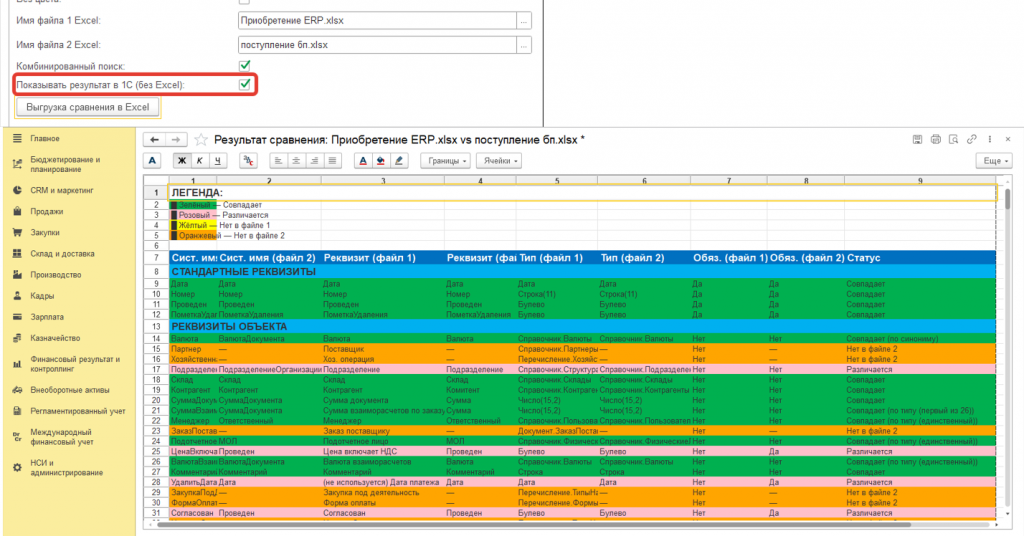Image resolution: width=1024 pixels, height=536 pixels.
Task: Align cell text right
Action: point(314,161)
